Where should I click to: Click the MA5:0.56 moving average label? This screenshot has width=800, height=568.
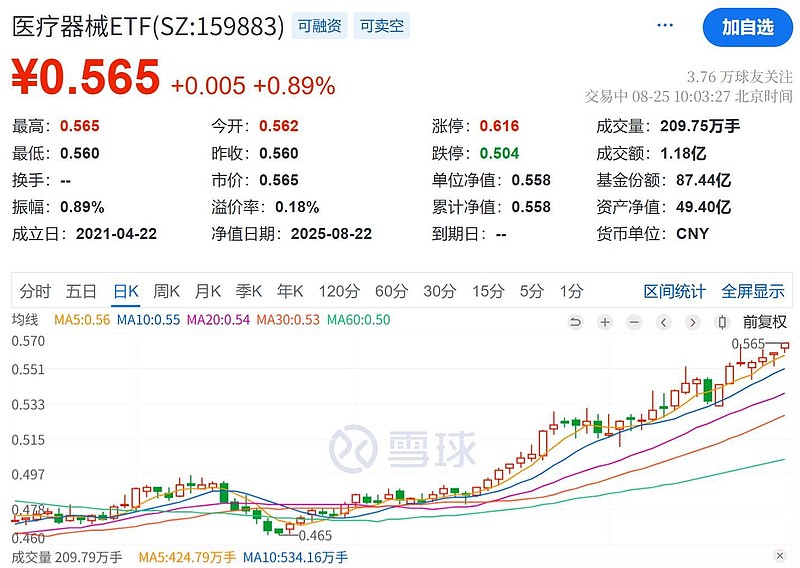[x=82, y=320]
